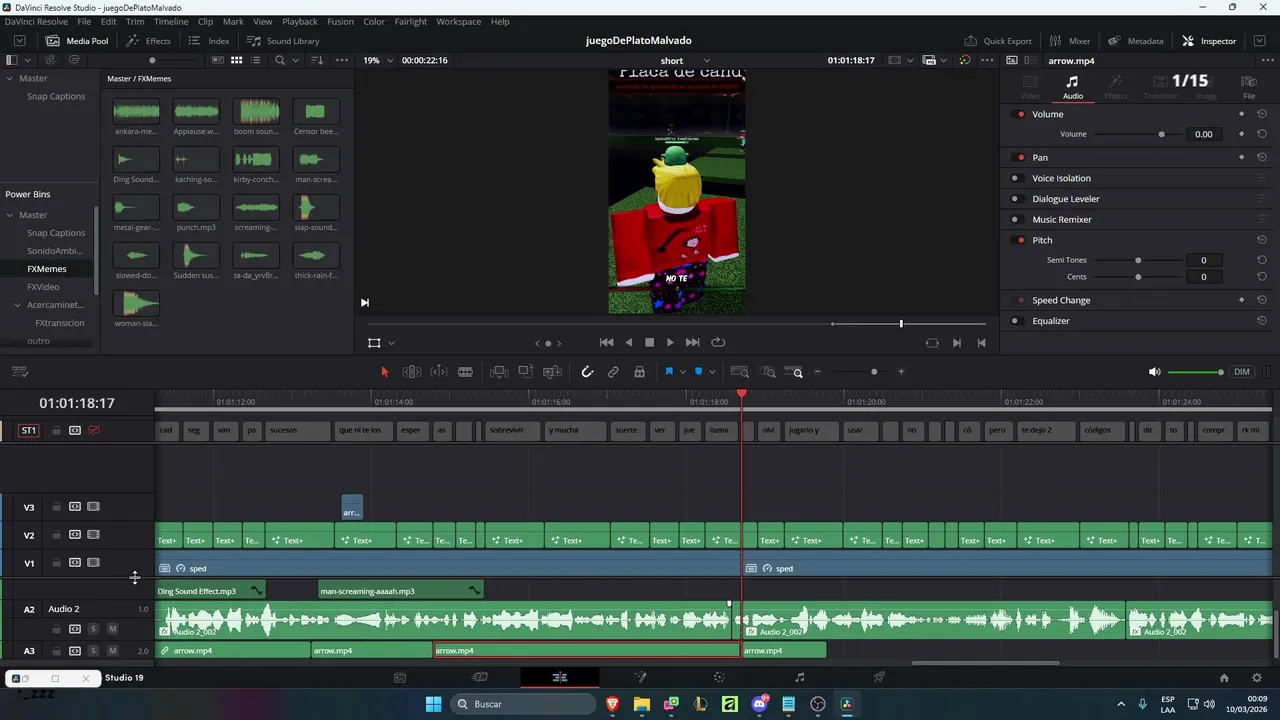Click the Overwrite Clip icon
The height and width of the screenshot is (720, 1280).
tap(525, 372)
